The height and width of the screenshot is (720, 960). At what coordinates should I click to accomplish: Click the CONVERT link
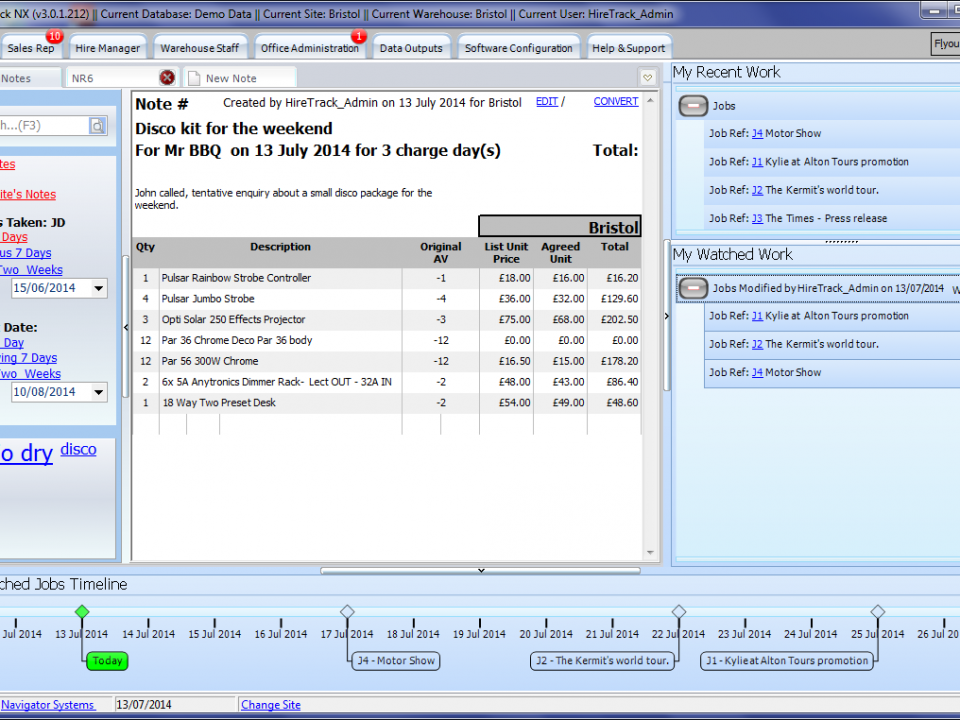pyautogui.click(x=616, y=102)
